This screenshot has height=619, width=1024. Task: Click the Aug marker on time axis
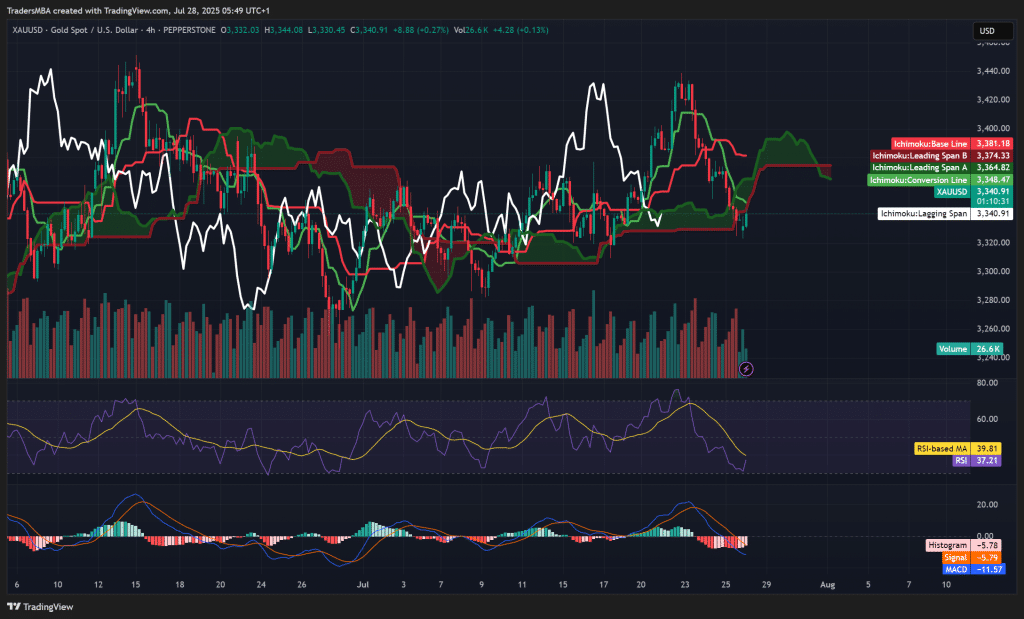point(827,582)
